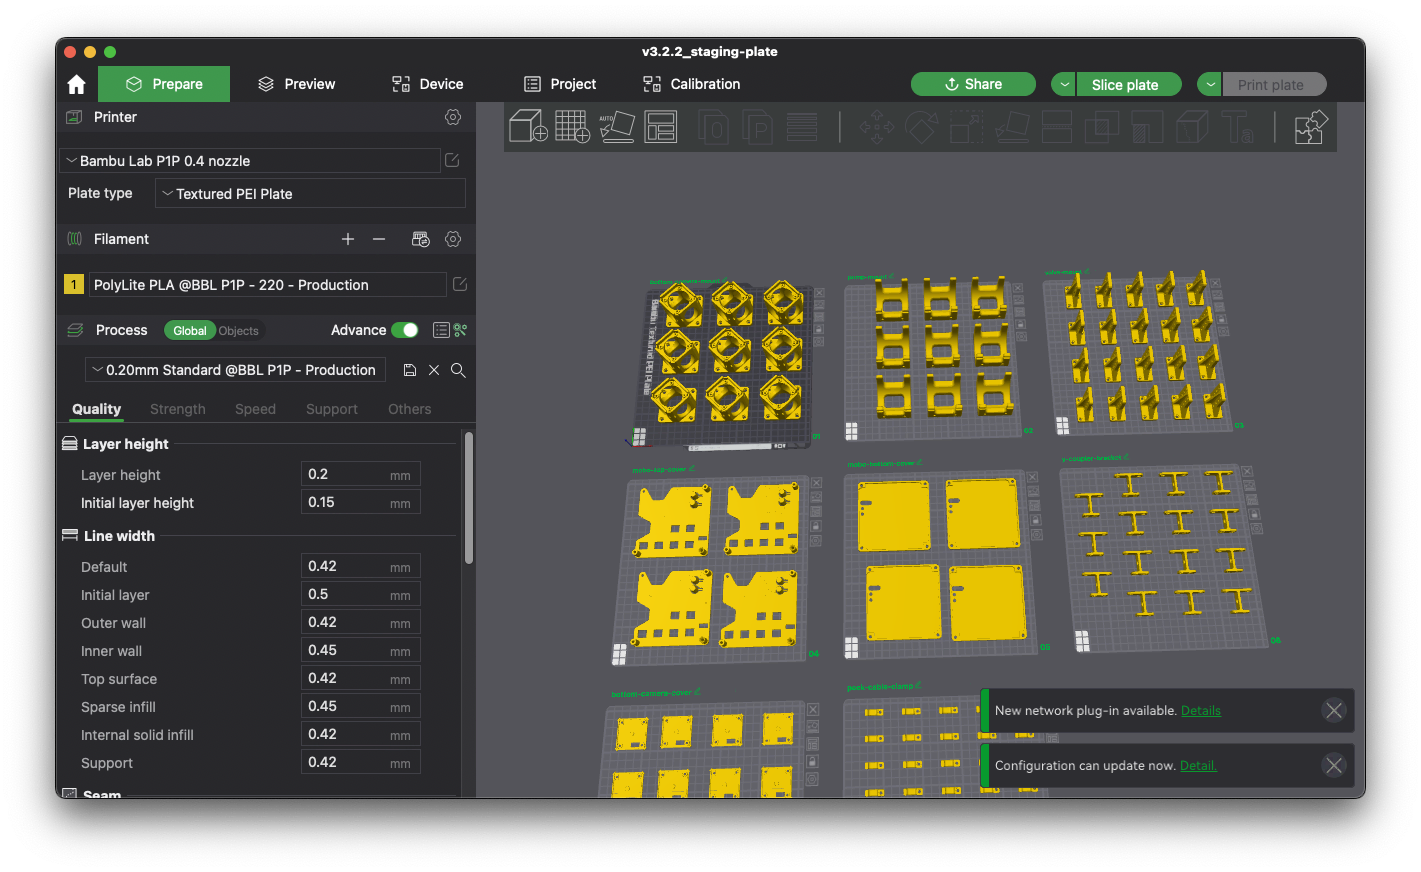This screenshot has width=1421, height=872.
Task: Click the Add object cube icon
Action: [x=528, y=127]
